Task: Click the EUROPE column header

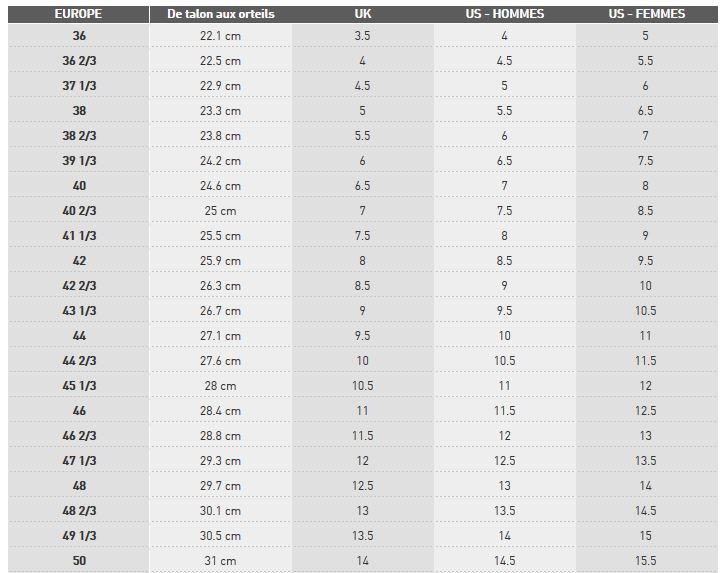Action: [79, 14]
